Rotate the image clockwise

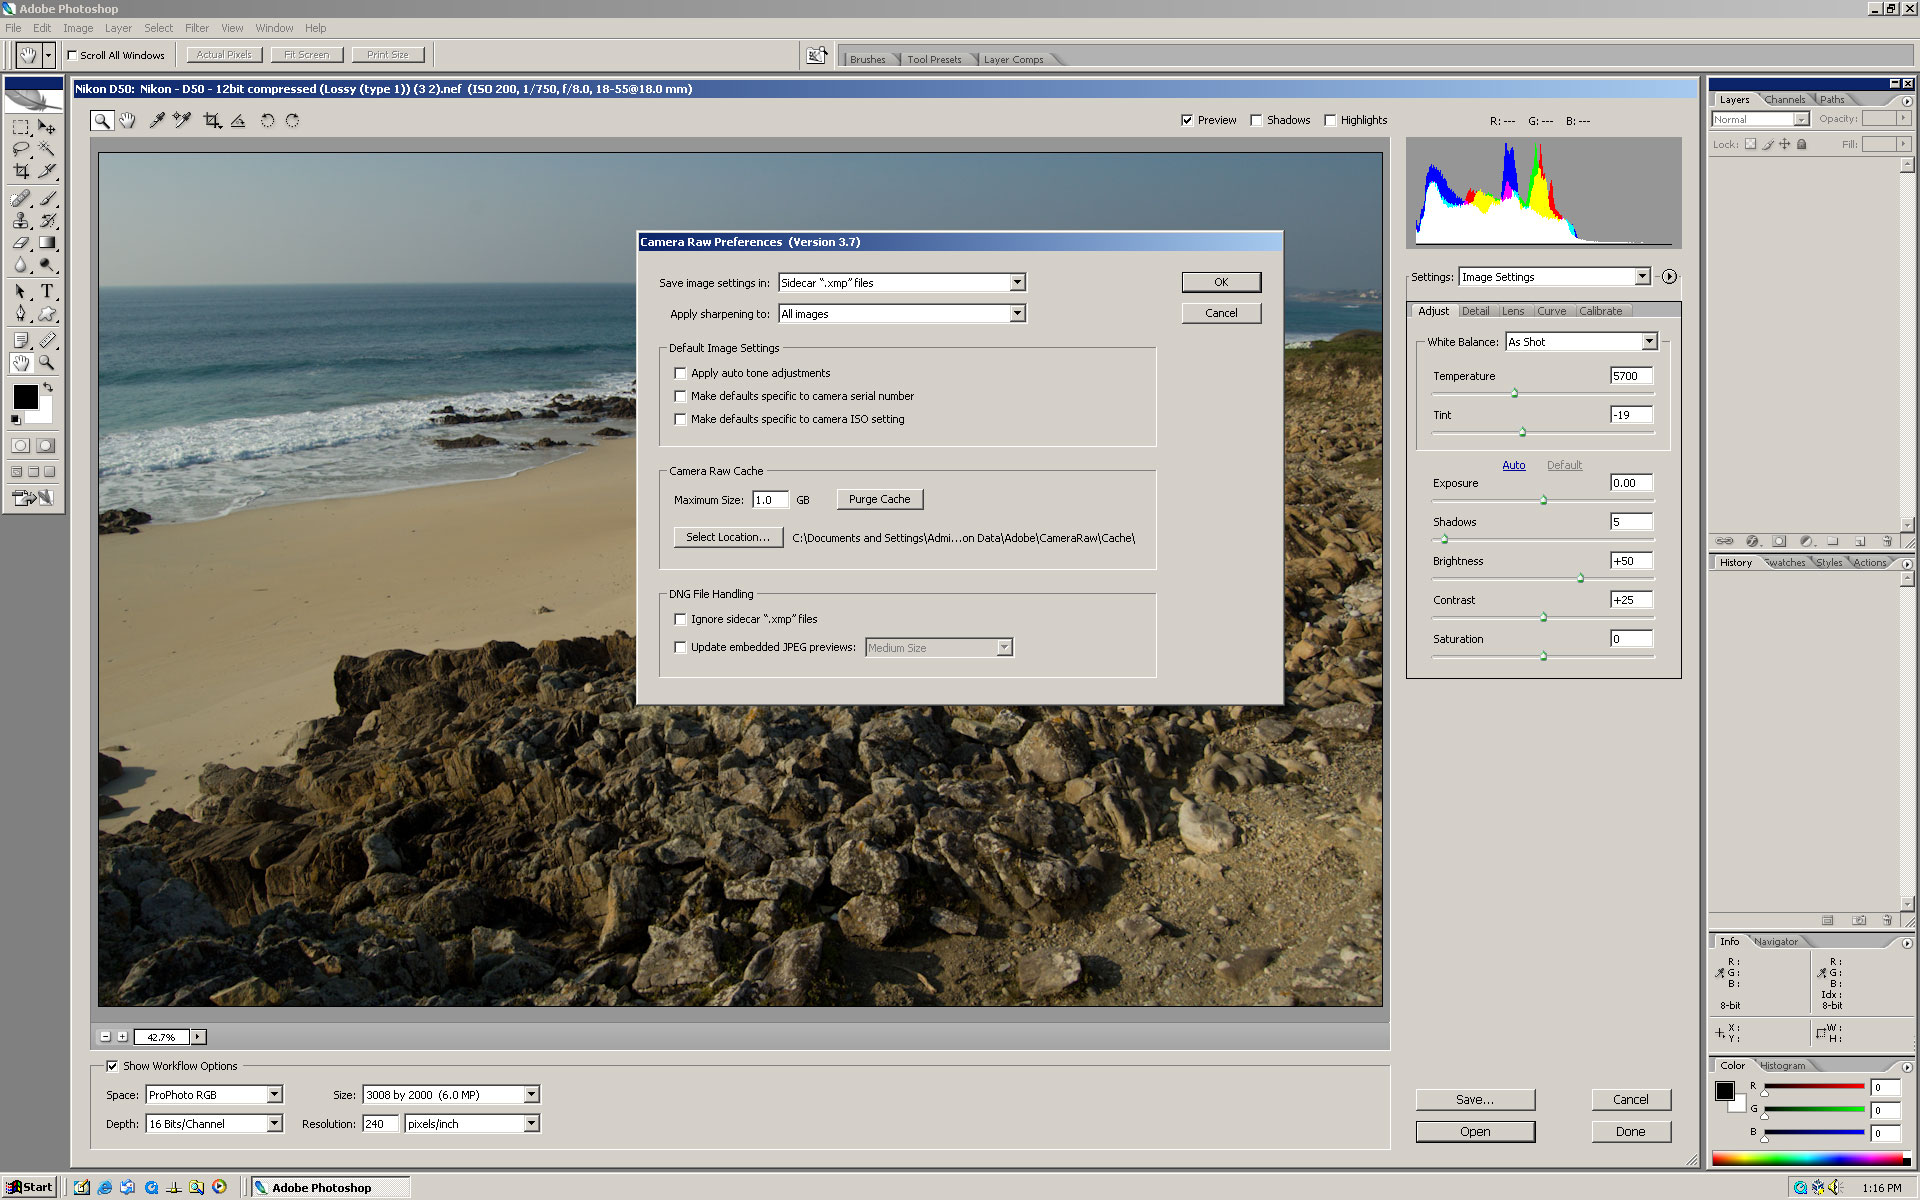pyautogui.click(x=292, y=120)
